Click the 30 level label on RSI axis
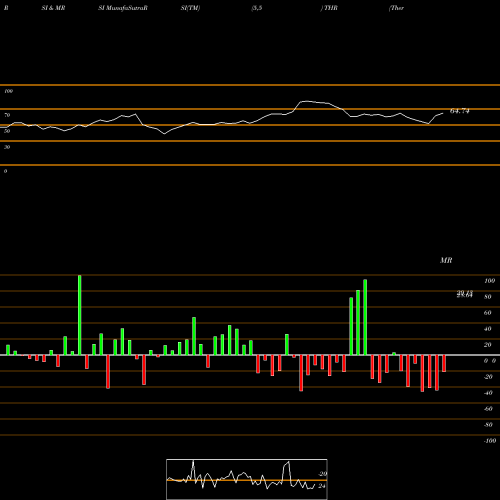Viewport: 500px width, 500px height. (x=7, y=147)
